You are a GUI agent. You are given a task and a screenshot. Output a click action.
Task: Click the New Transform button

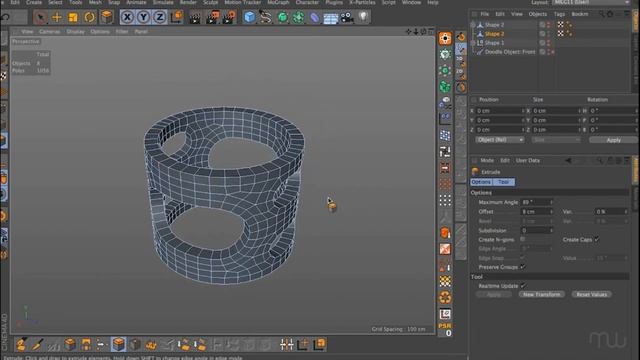coord(542,294)
